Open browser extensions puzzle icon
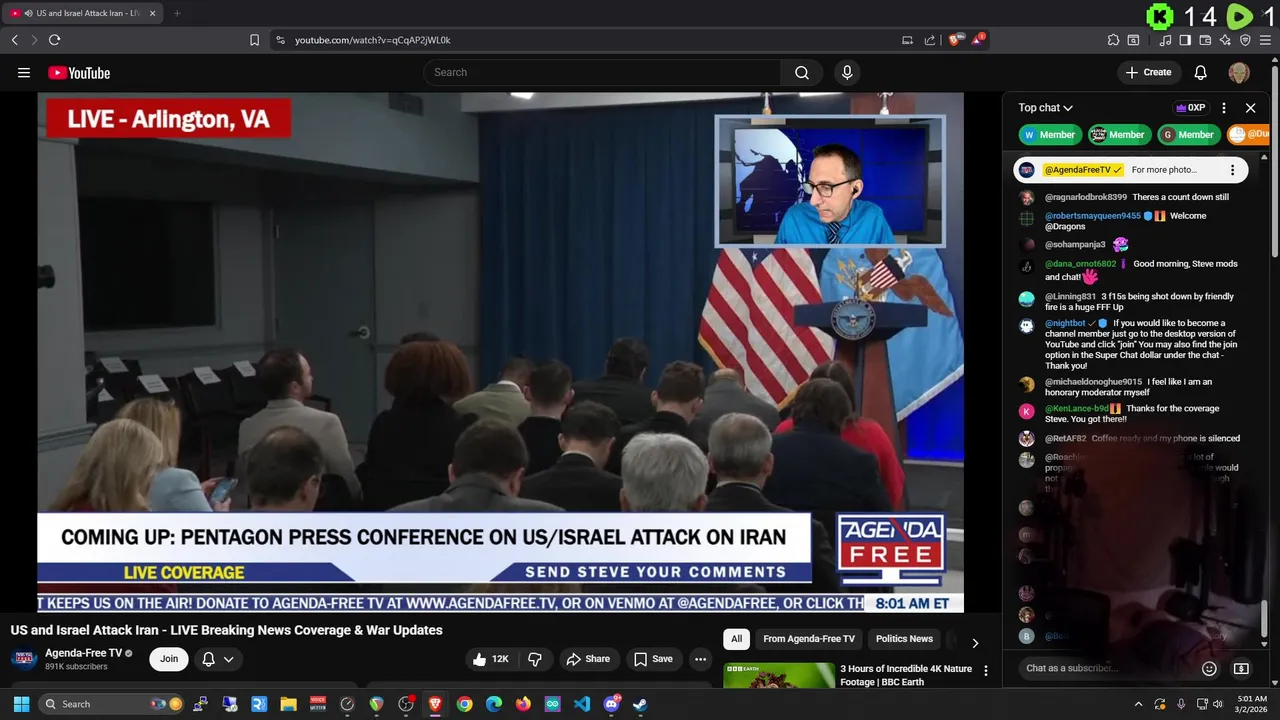The image size is (1280, 720). point(1113,40)
